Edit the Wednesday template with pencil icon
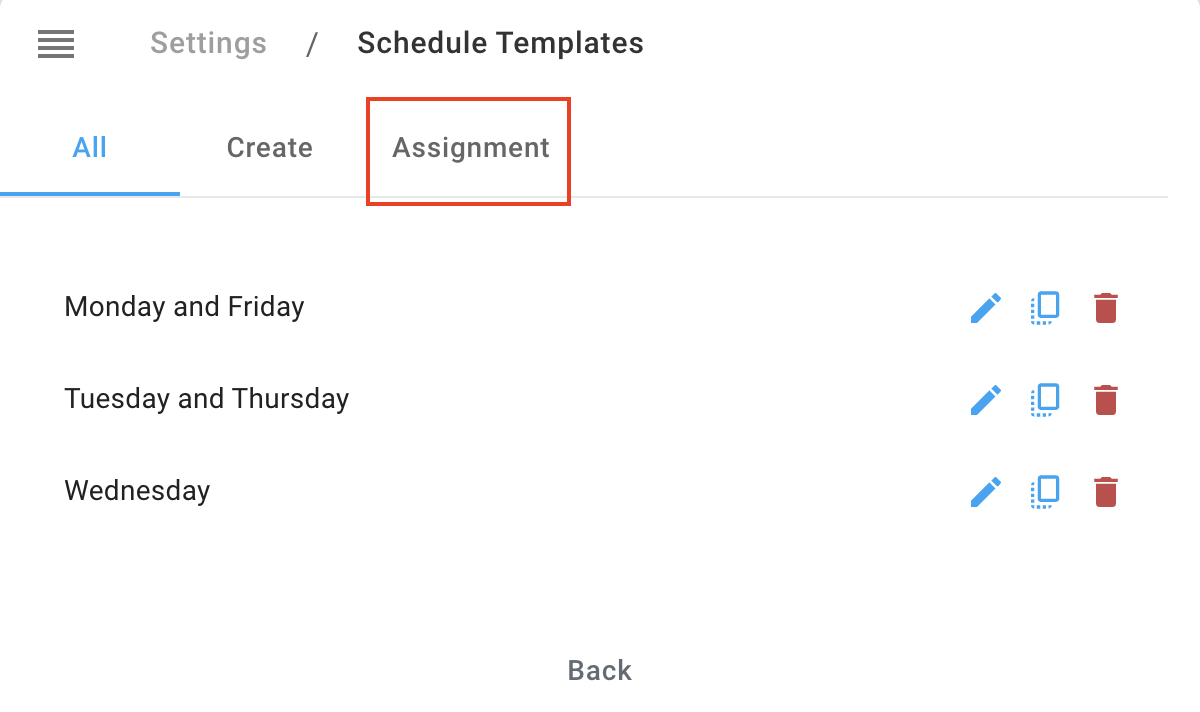 (x=986, y=492)
